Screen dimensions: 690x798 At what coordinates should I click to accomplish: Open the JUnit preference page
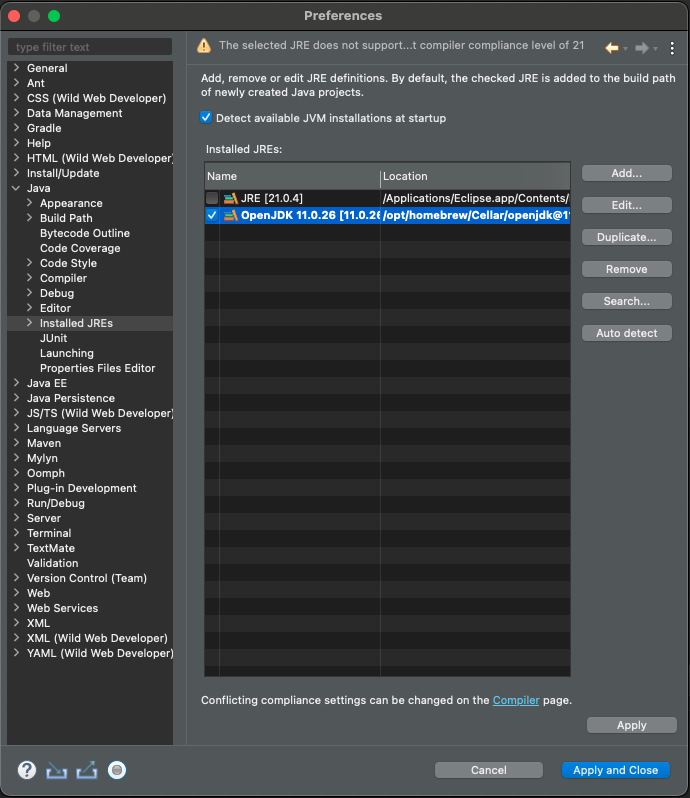tap(53, 338)
